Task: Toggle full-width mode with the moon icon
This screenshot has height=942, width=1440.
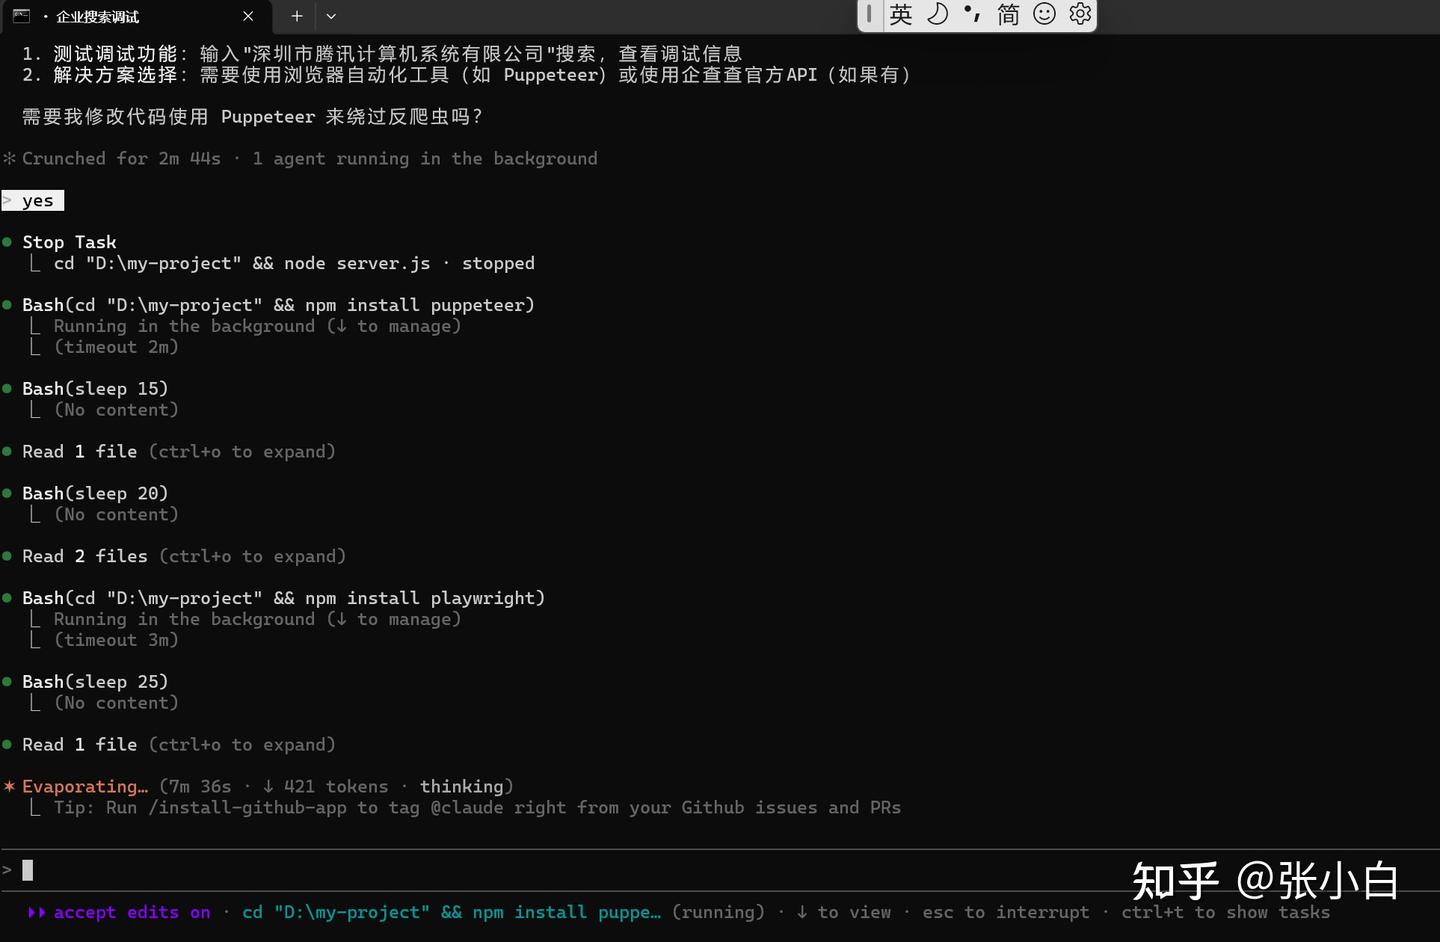Action: tap(936, 15)
